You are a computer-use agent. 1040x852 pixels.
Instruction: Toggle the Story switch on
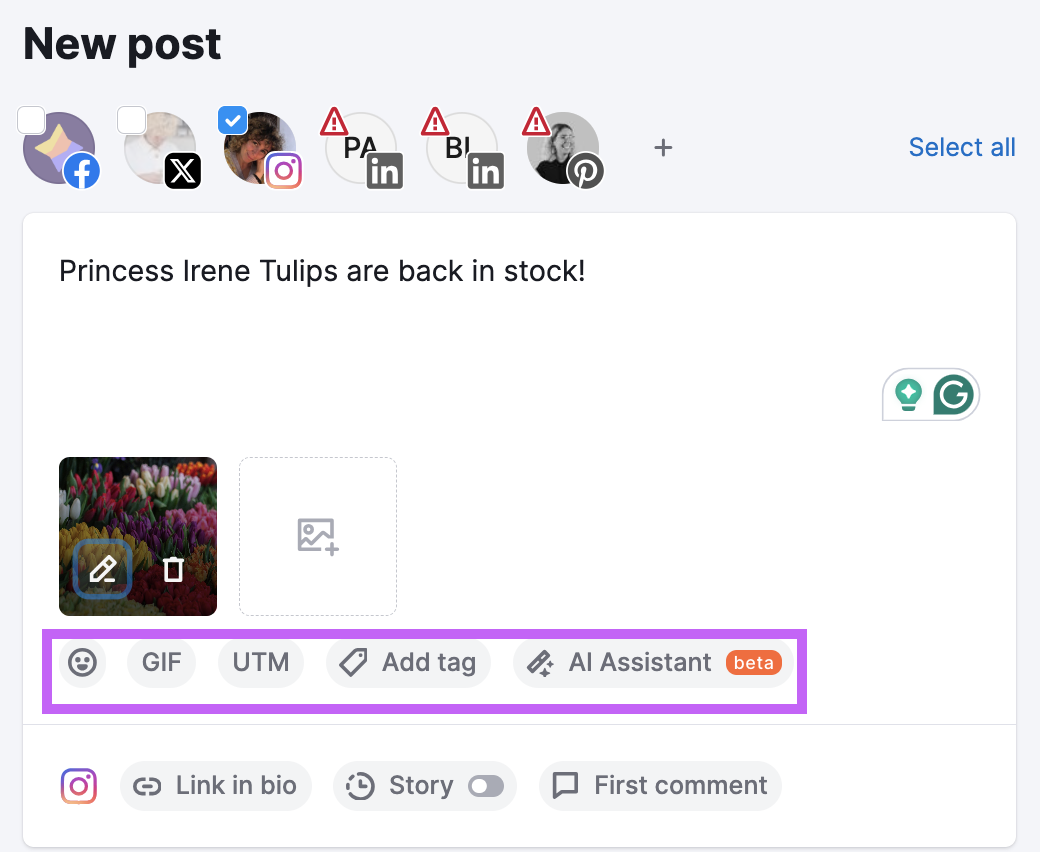tap(486, 786)
